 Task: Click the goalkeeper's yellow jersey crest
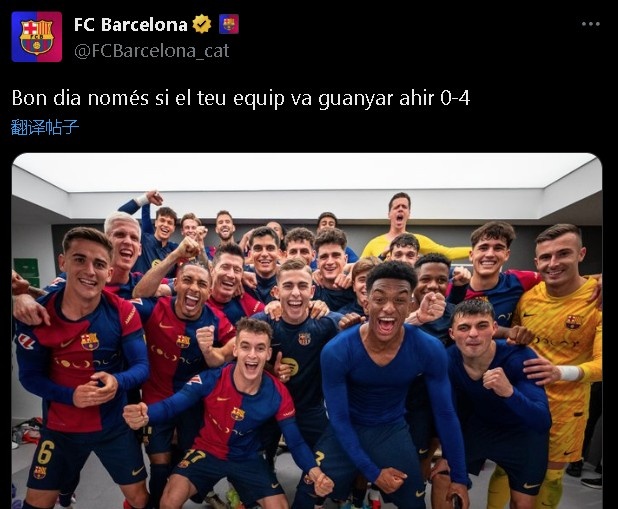573,322
